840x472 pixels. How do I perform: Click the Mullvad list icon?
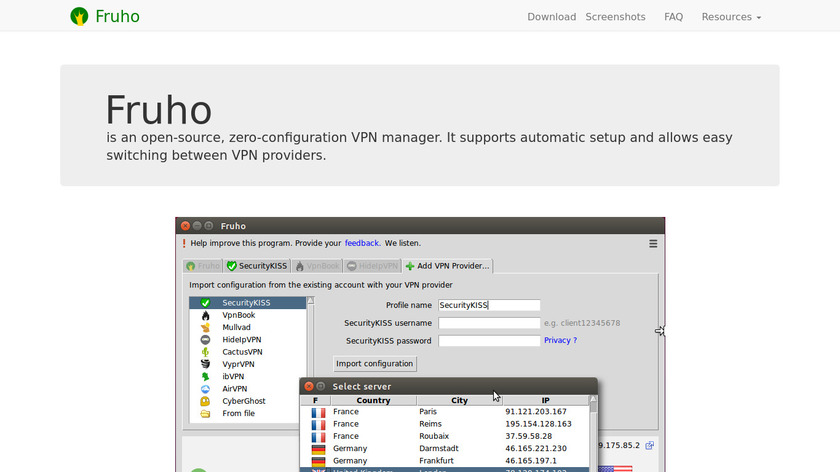click(x=205, y=327)
